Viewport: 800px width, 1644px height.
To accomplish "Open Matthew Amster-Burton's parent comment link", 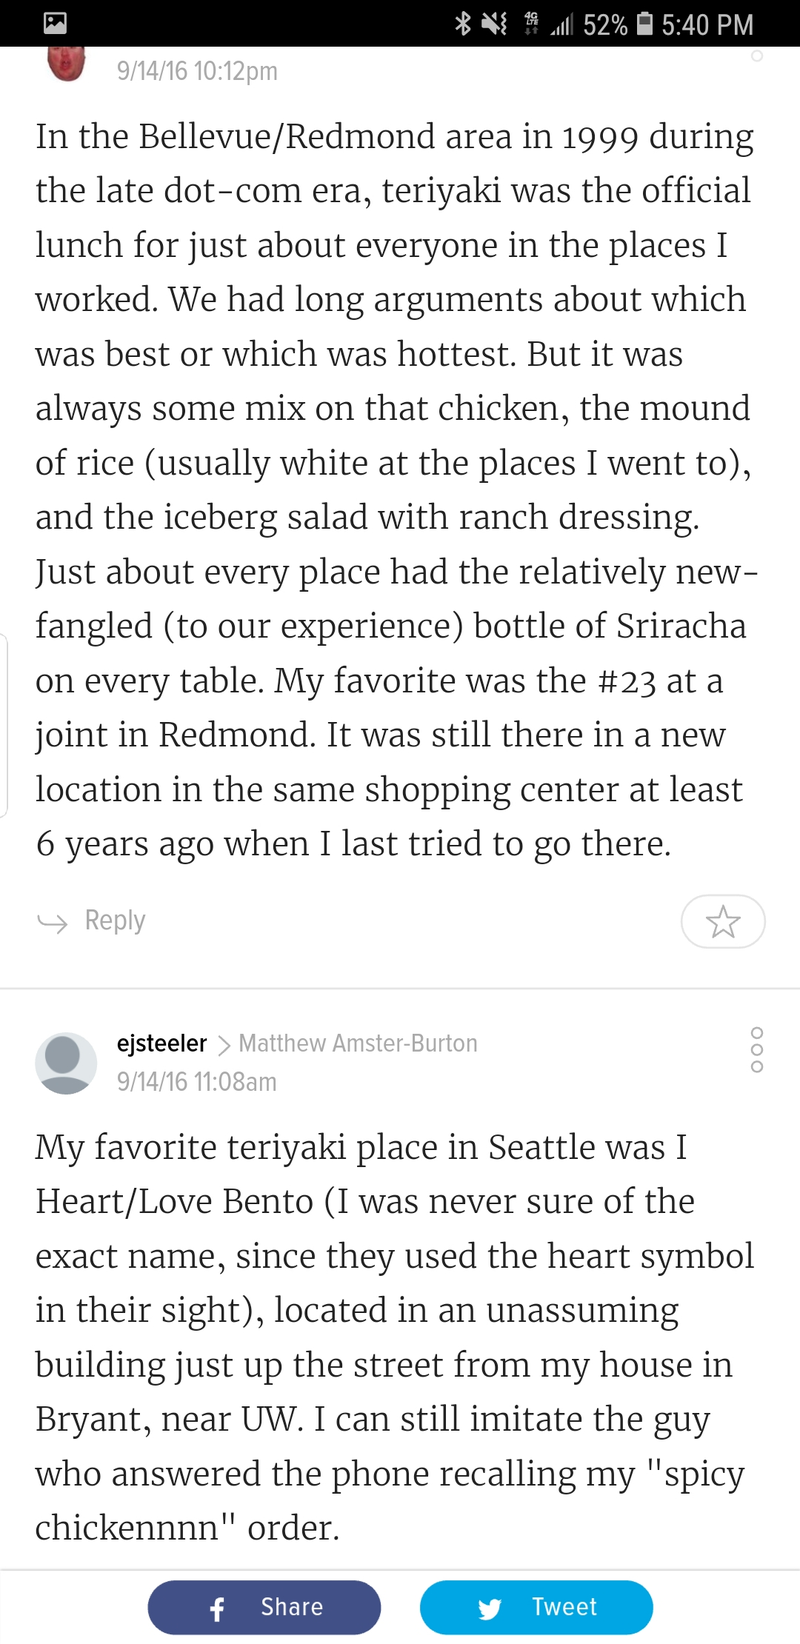I will tap(358, 1043).
